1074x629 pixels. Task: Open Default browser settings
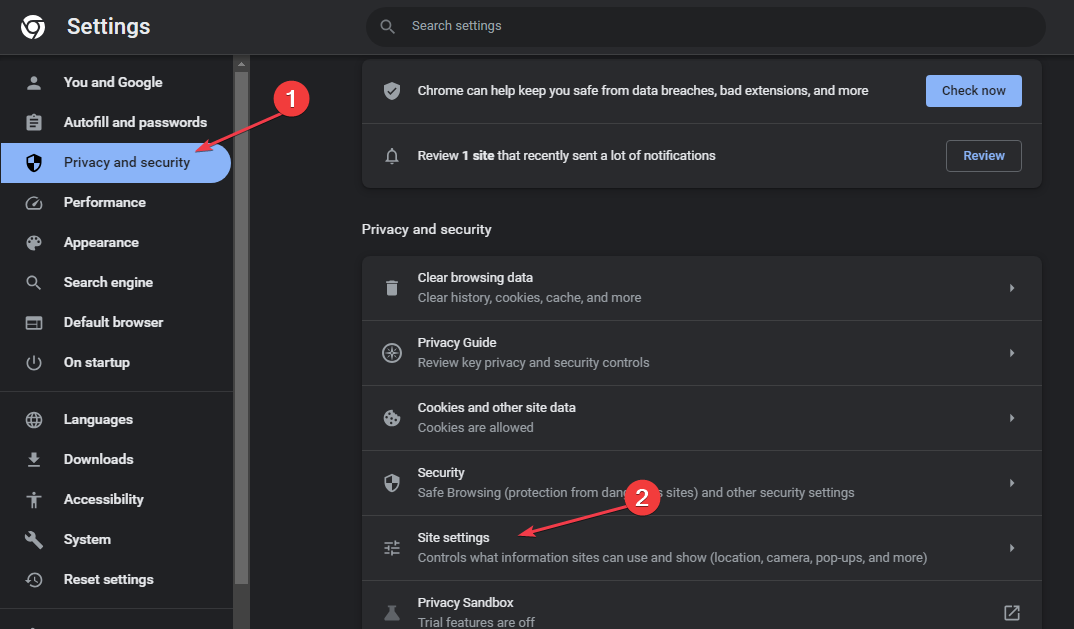coord(116,323)
